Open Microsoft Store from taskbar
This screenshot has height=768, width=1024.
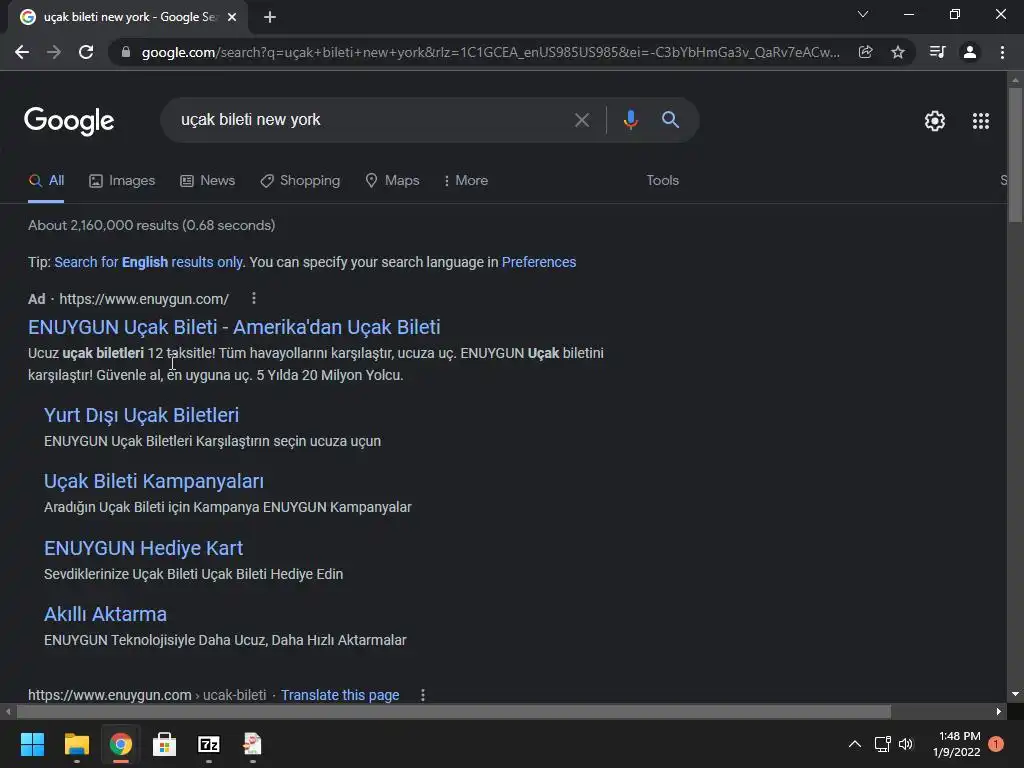pyautogui.click(x=165, y=744)
